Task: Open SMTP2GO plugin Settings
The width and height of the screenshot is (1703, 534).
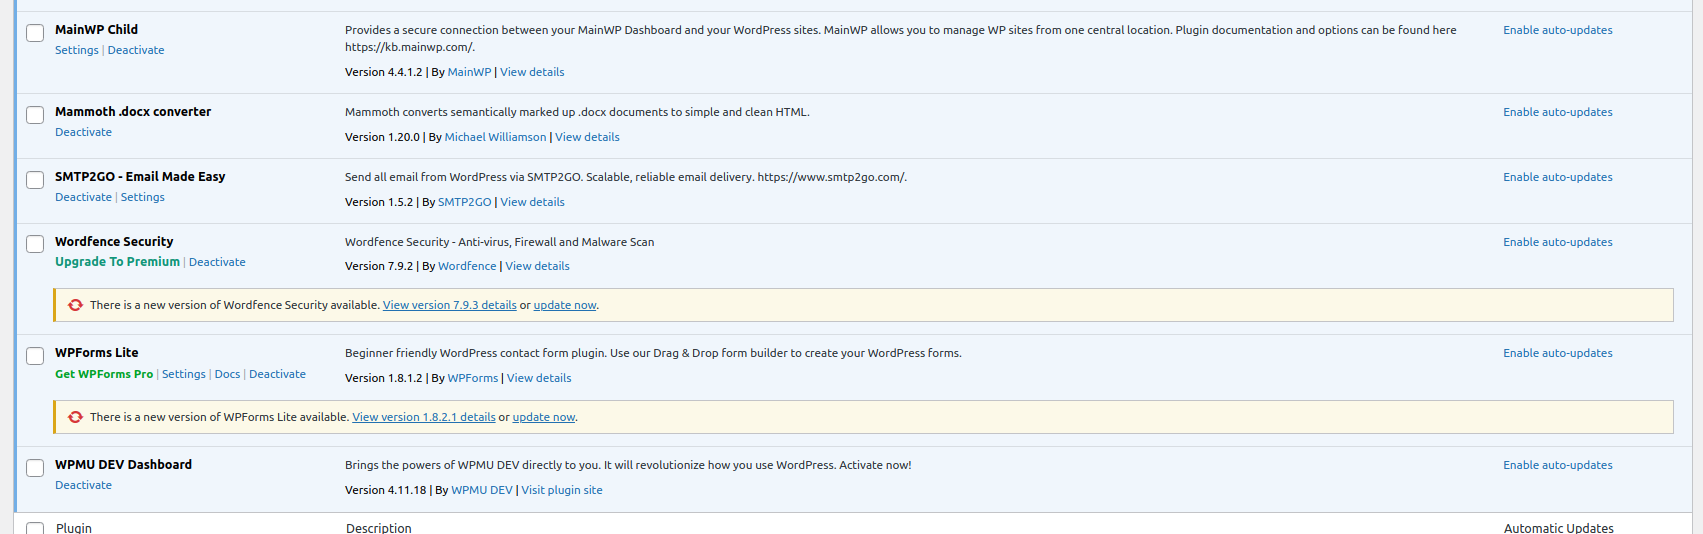Action: coord(142,197)
